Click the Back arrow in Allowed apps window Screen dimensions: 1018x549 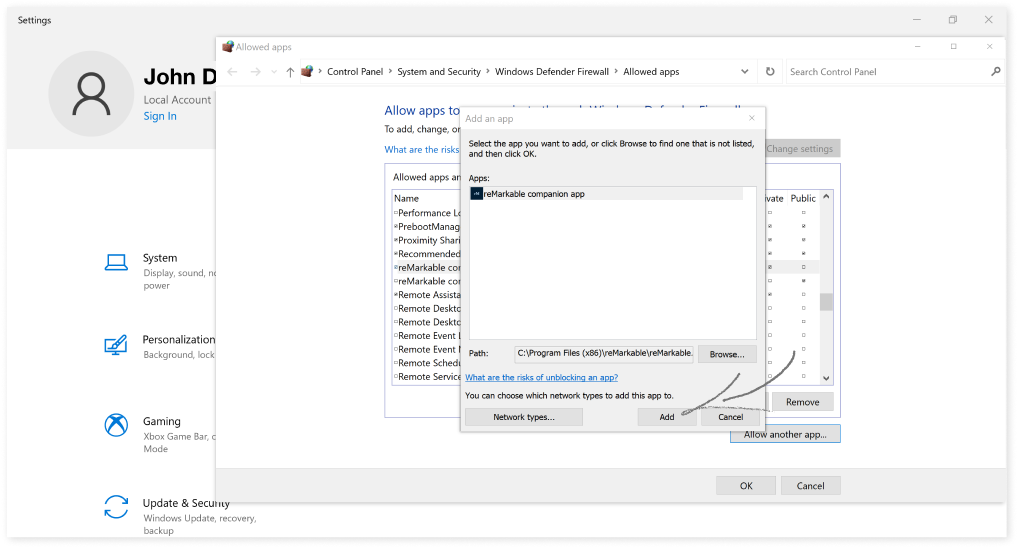(x=232, y=72)
